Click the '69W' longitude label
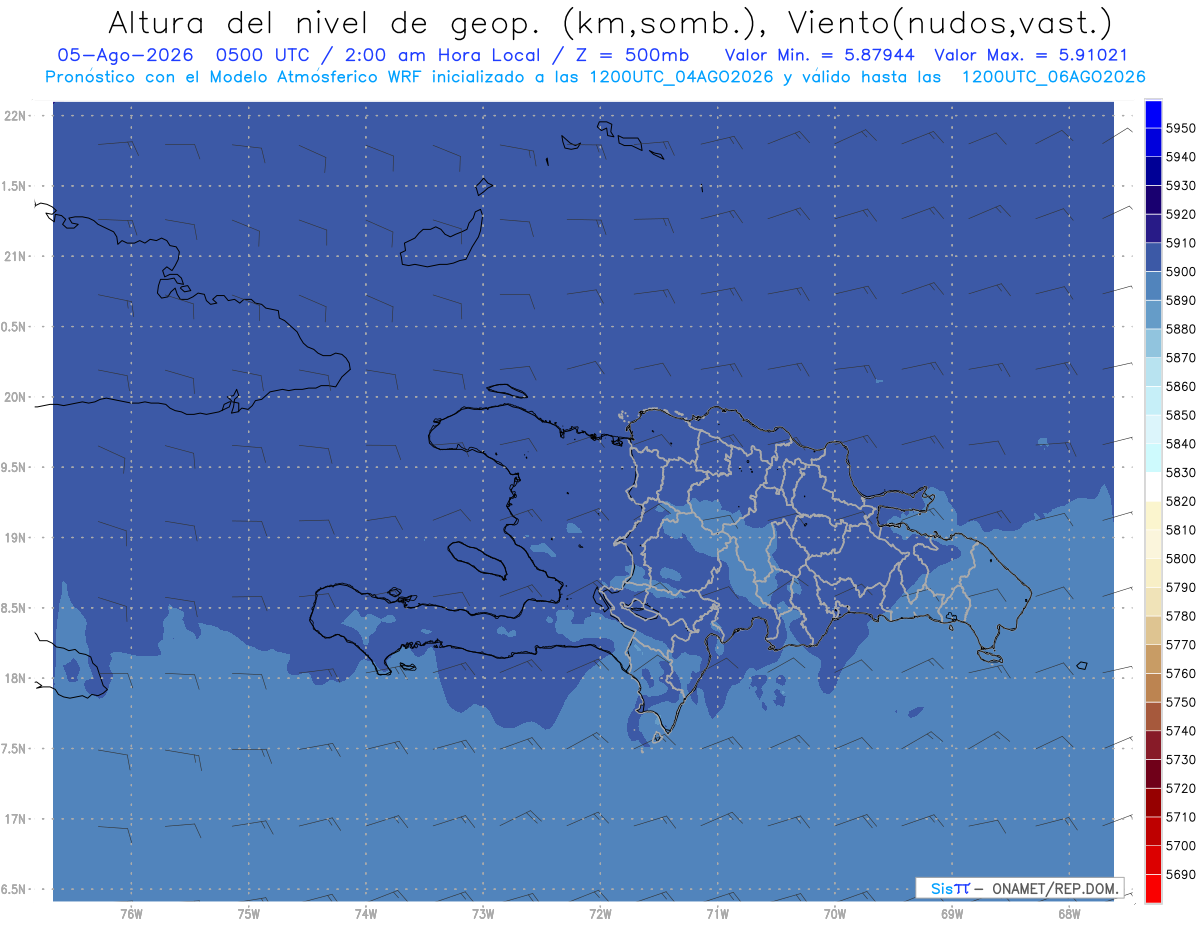Viewport: 1200px width, 927px height. (x=951, y=913)
